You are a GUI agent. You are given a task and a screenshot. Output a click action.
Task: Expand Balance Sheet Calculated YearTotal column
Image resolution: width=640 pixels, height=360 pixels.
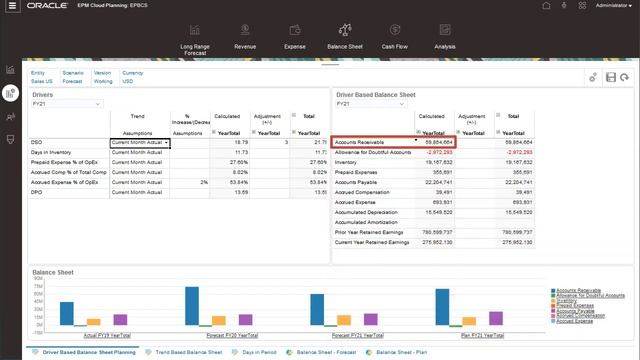[x=418, y=132]
